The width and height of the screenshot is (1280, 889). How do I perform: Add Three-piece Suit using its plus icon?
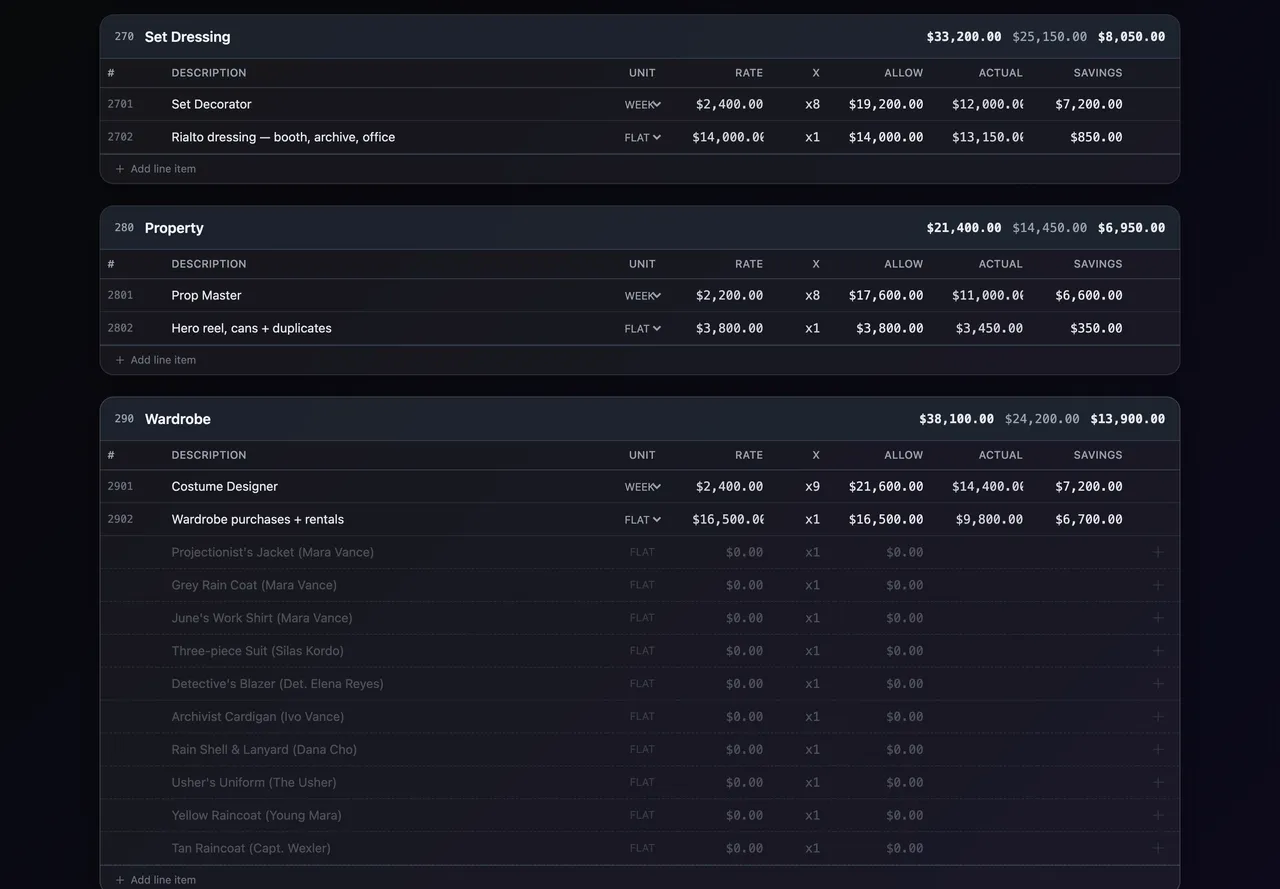[1158, 651]
